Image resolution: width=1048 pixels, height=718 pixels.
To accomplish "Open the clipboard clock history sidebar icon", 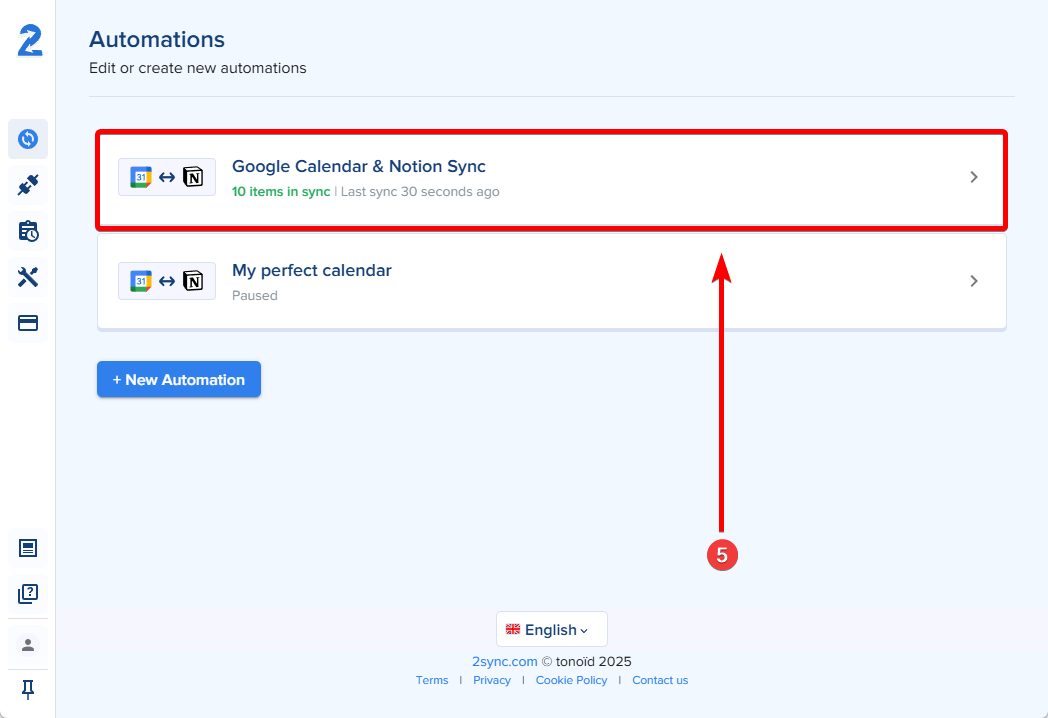I will click(28, 231).
